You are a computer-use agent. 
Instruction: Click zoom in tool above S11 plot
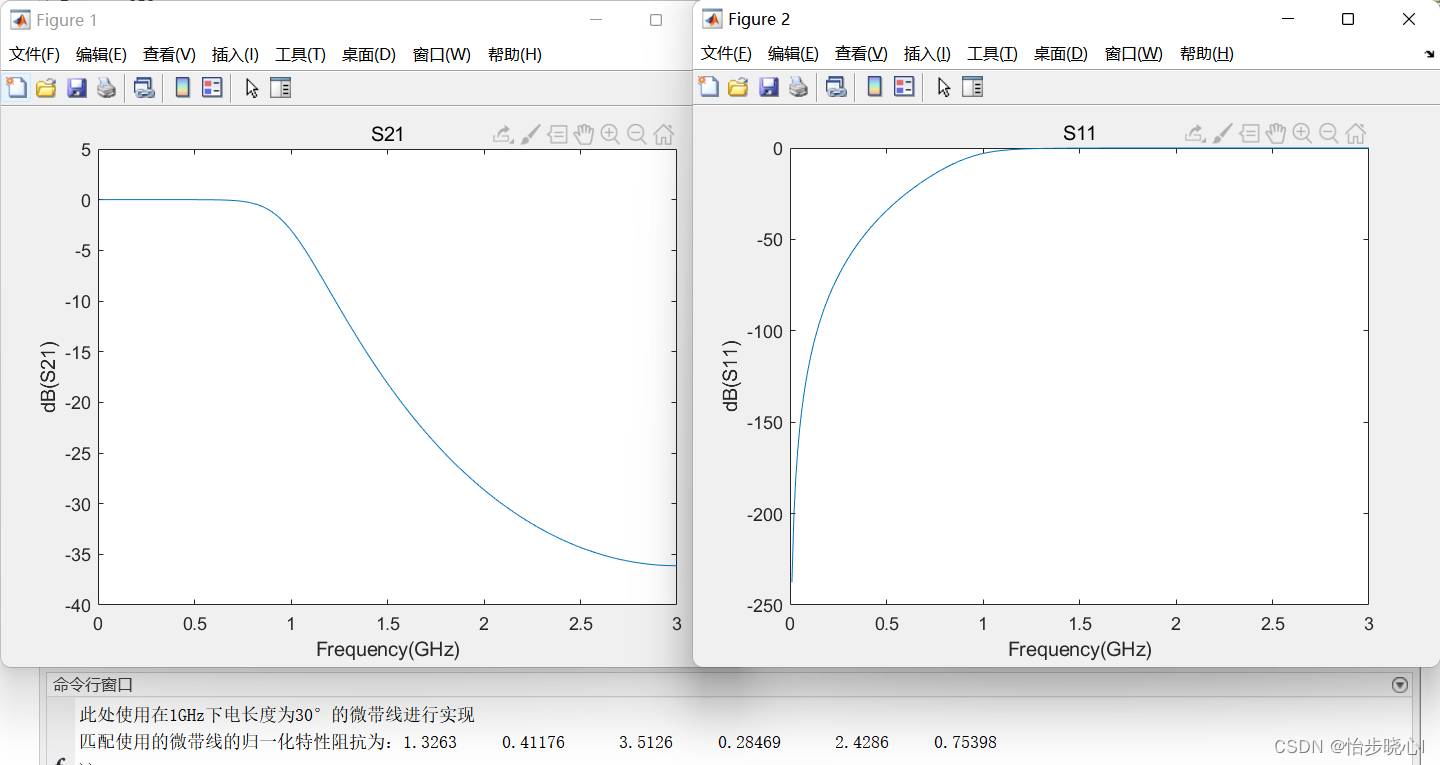(x=1302, y=133)
